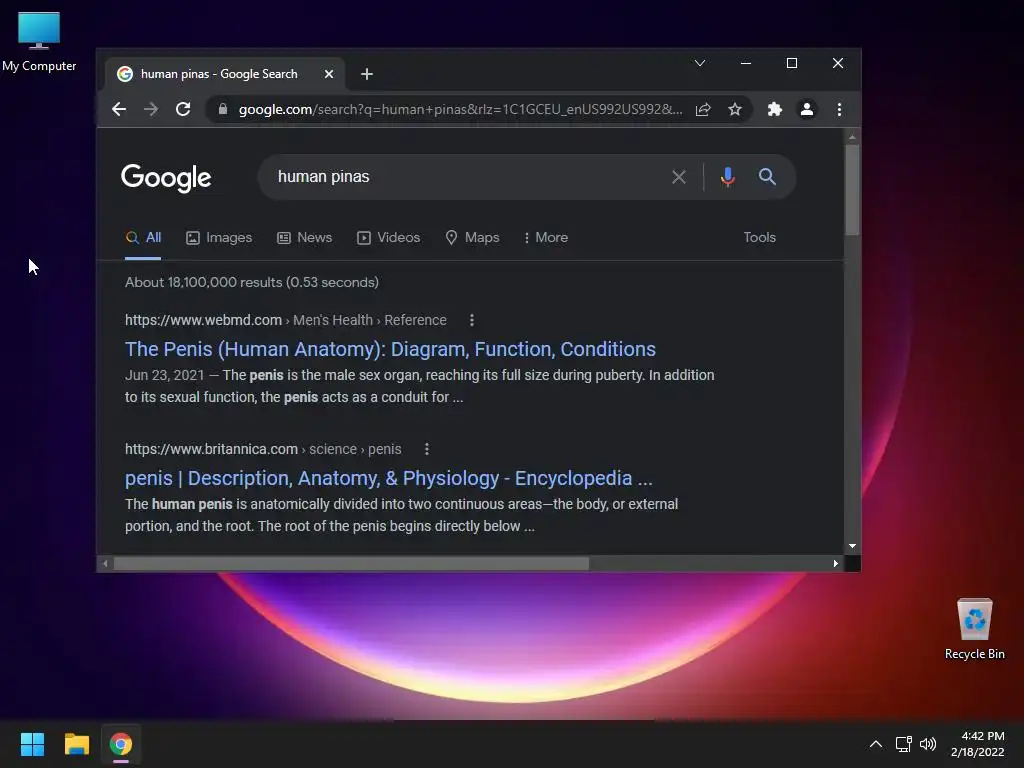Go back using Chrome's back arrow
The image size is (1024, 768).
pyautogui.click(x=119, y=109)
